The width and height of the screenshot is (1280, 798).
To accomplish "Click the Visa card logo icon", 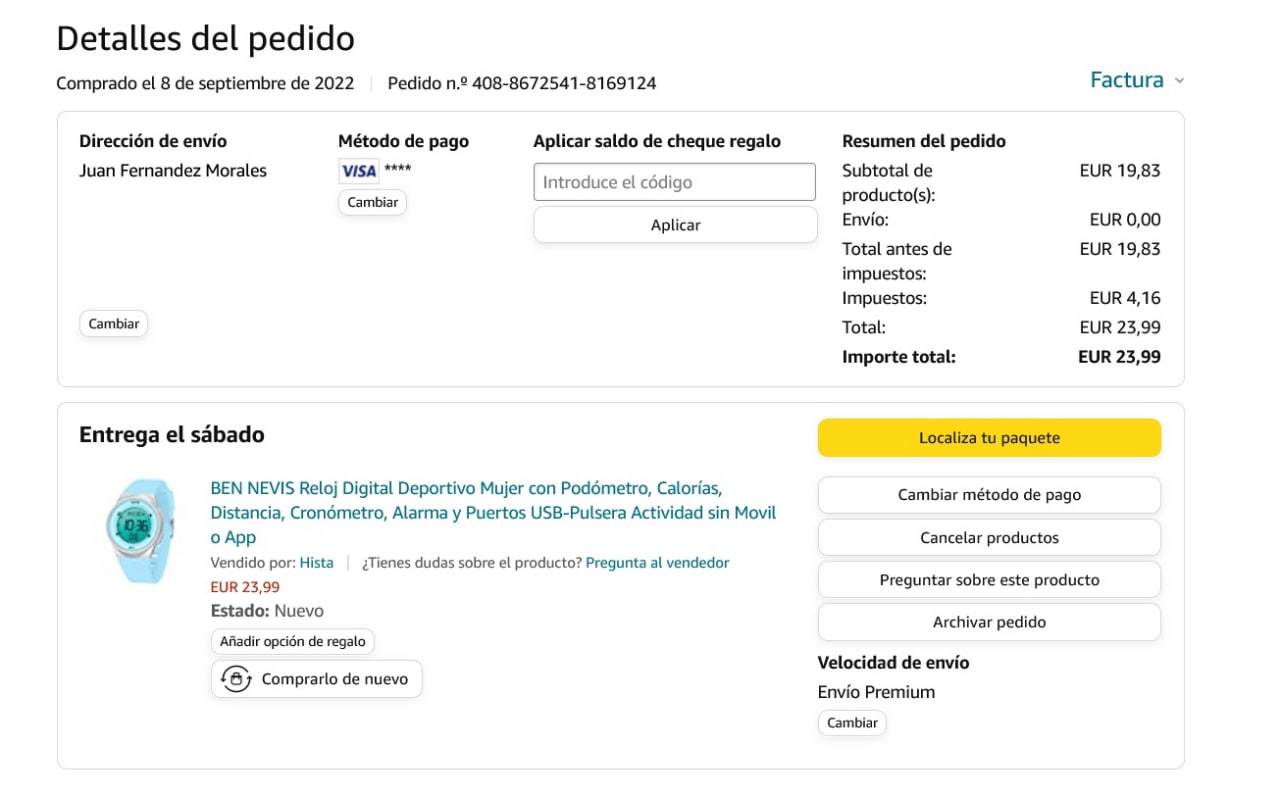I will point(358,171).
